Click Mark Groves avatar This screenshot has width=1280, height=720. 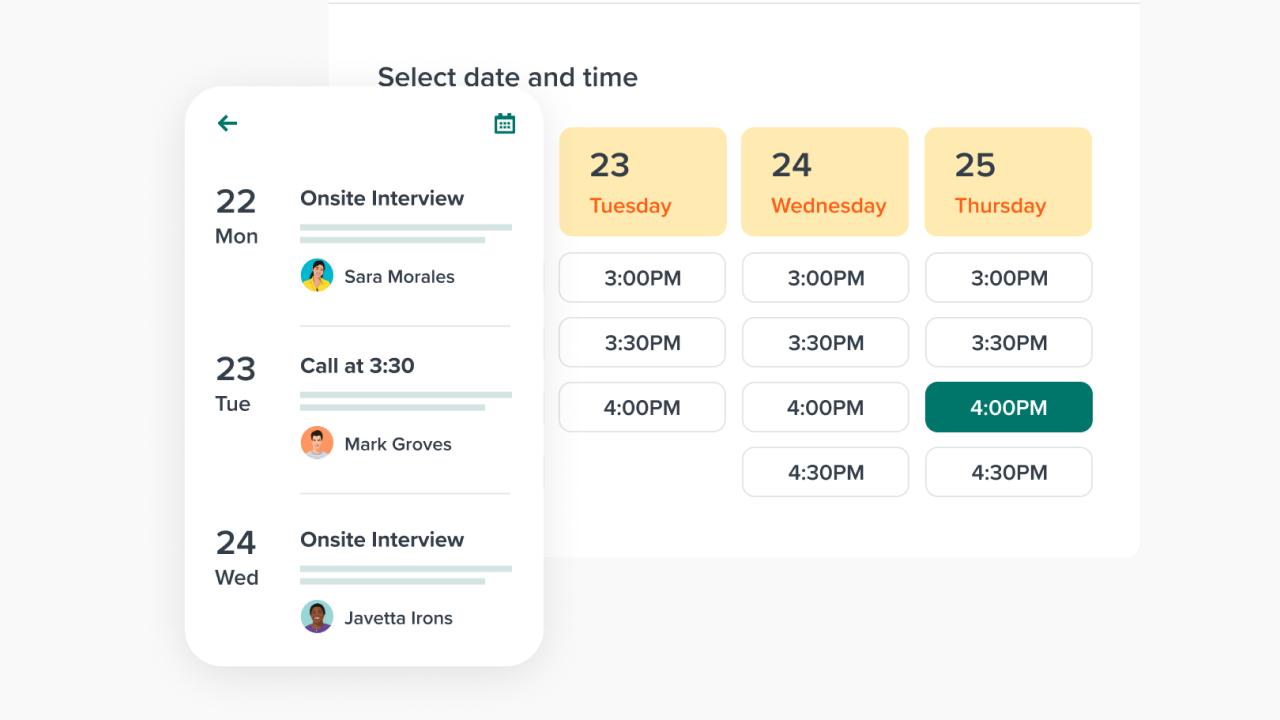pyautogui.click(x=317, y=443)
